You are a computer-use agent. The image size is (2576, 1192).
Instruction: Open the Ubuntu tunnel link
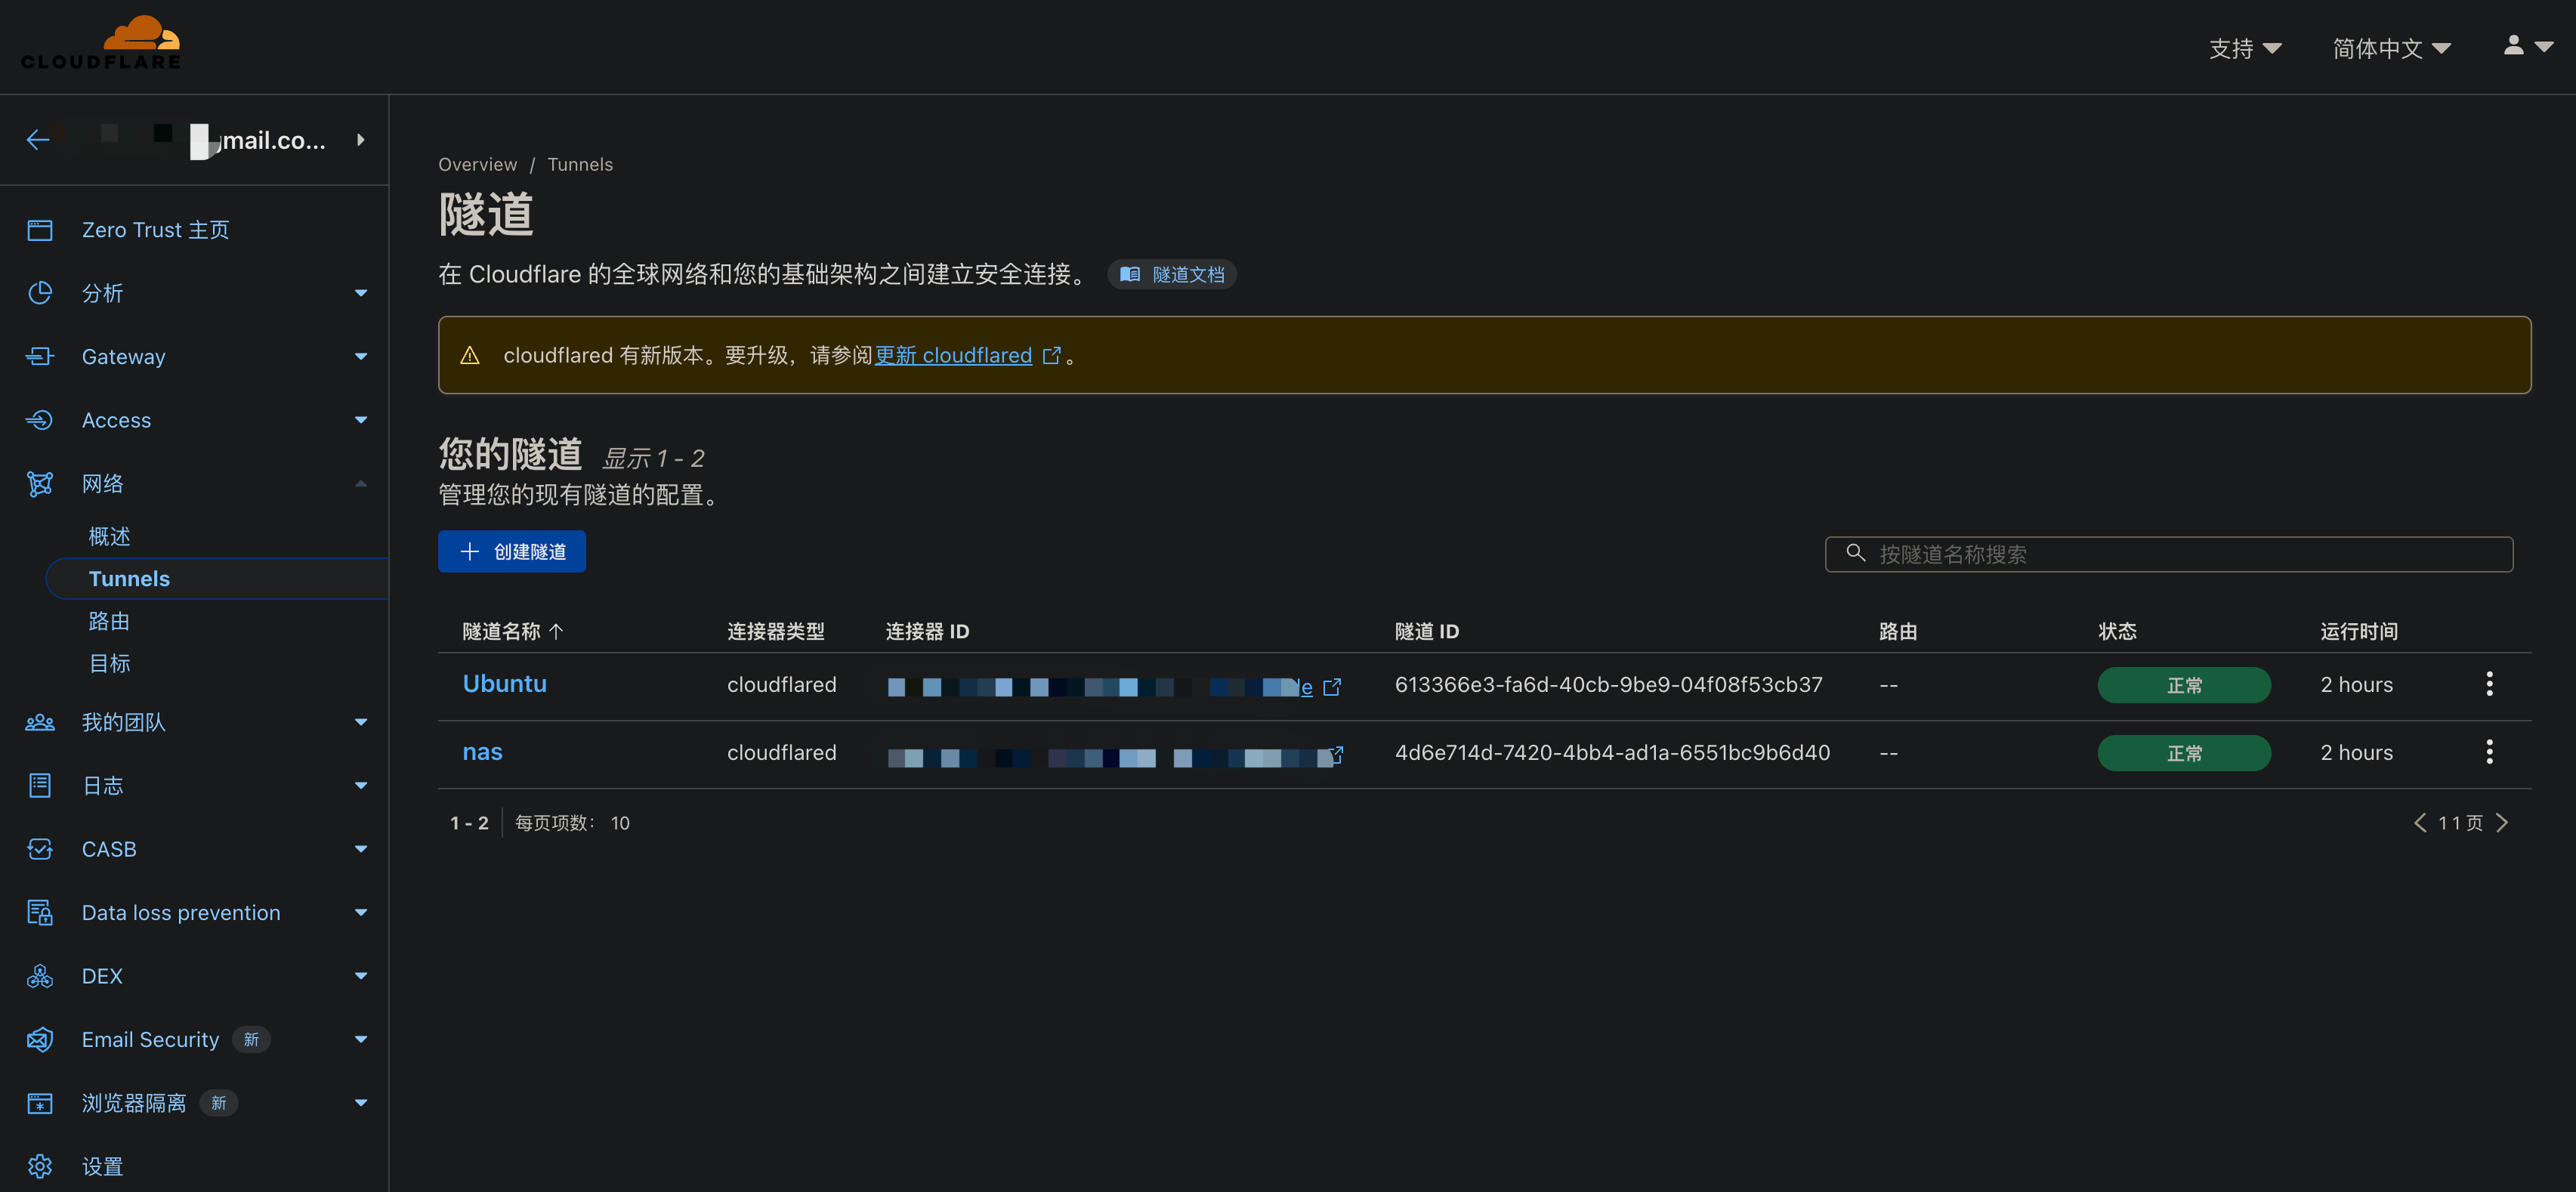pos(504,684)
